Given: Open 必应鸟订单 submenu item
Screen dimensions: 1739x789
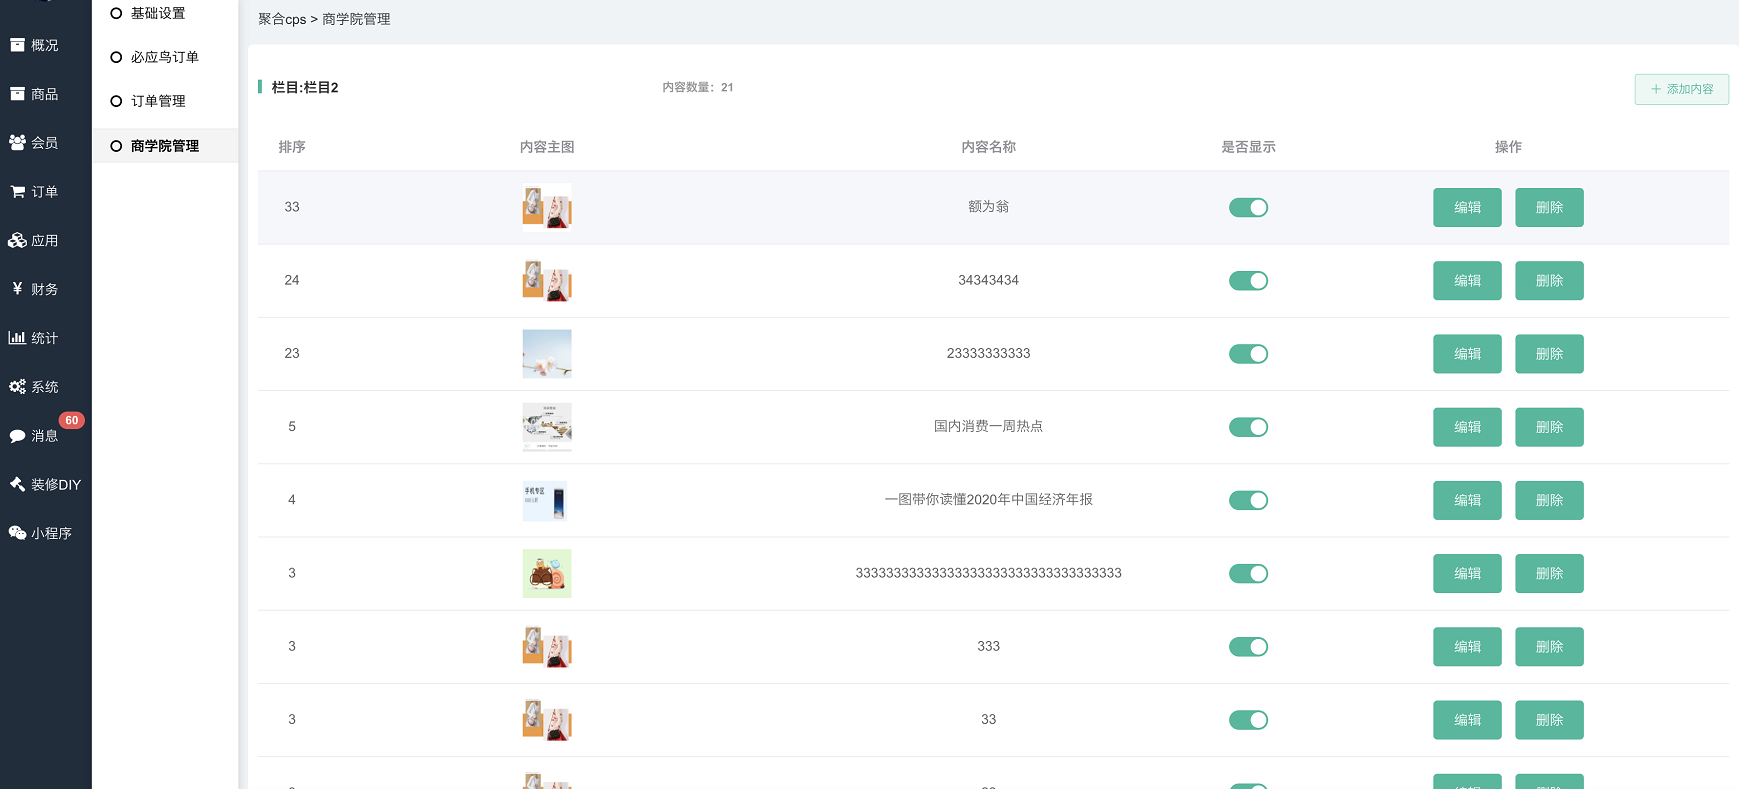Looking at the screenshot, I should 164,57.
